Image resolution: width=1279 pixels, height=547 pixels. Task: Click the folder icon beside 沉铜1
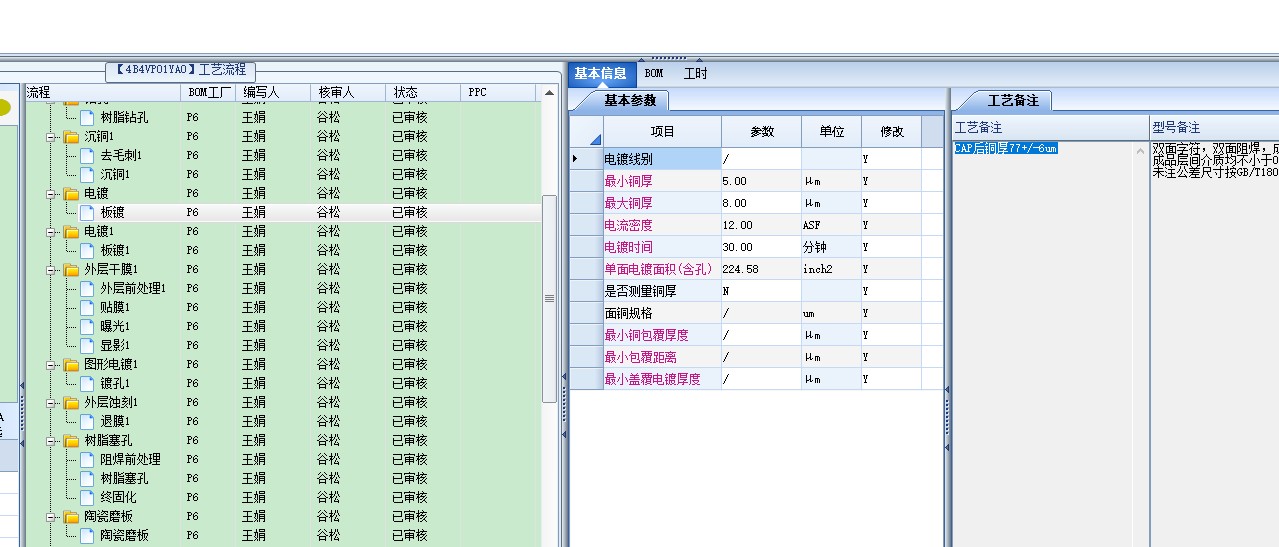(x=71, y=136)
